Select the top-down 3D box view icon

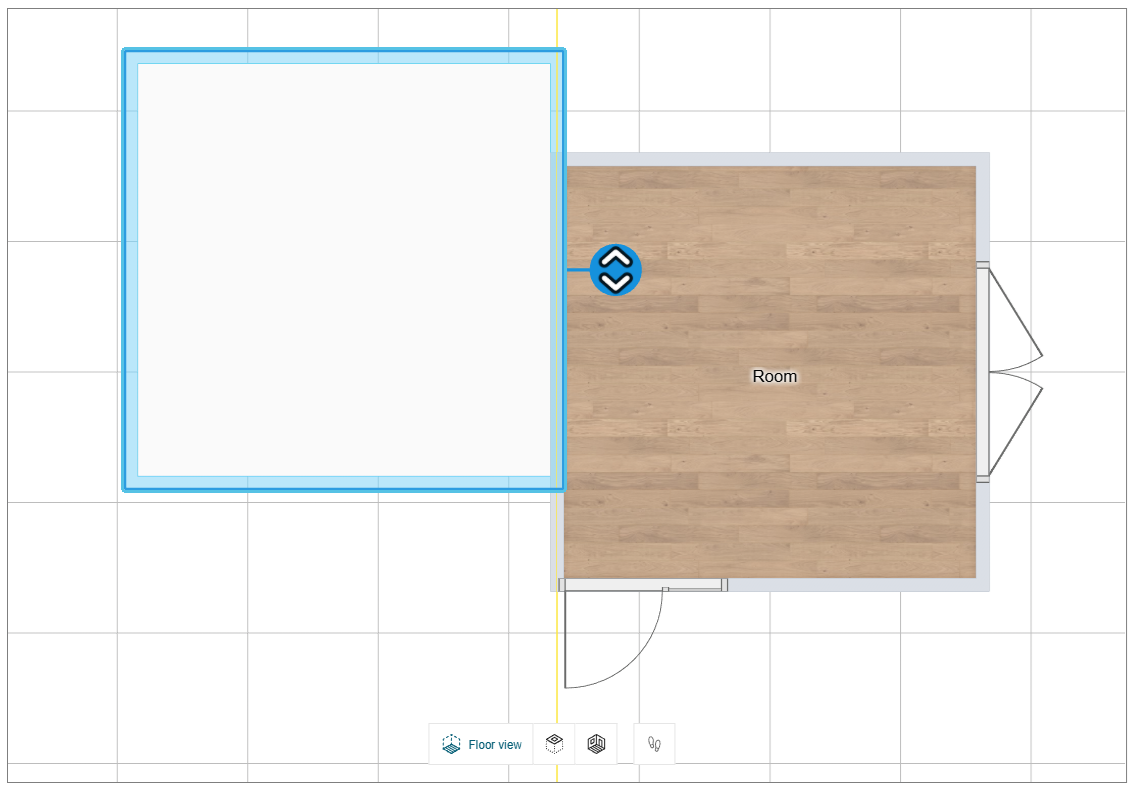click(554, 744)
